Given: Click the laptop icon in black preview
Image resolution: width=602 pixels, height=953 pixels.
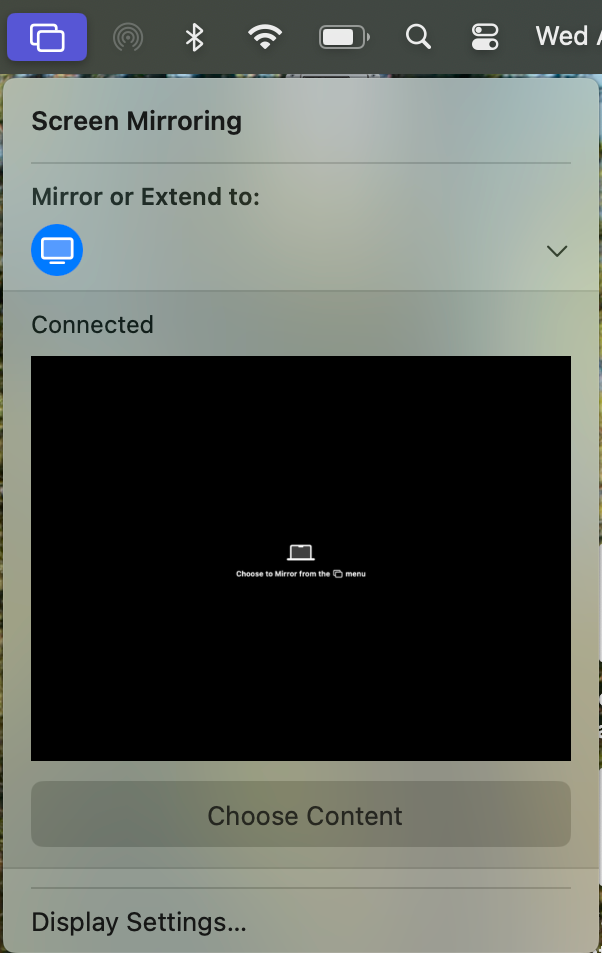Looking at the screenshot, I should tap(300, 552).
